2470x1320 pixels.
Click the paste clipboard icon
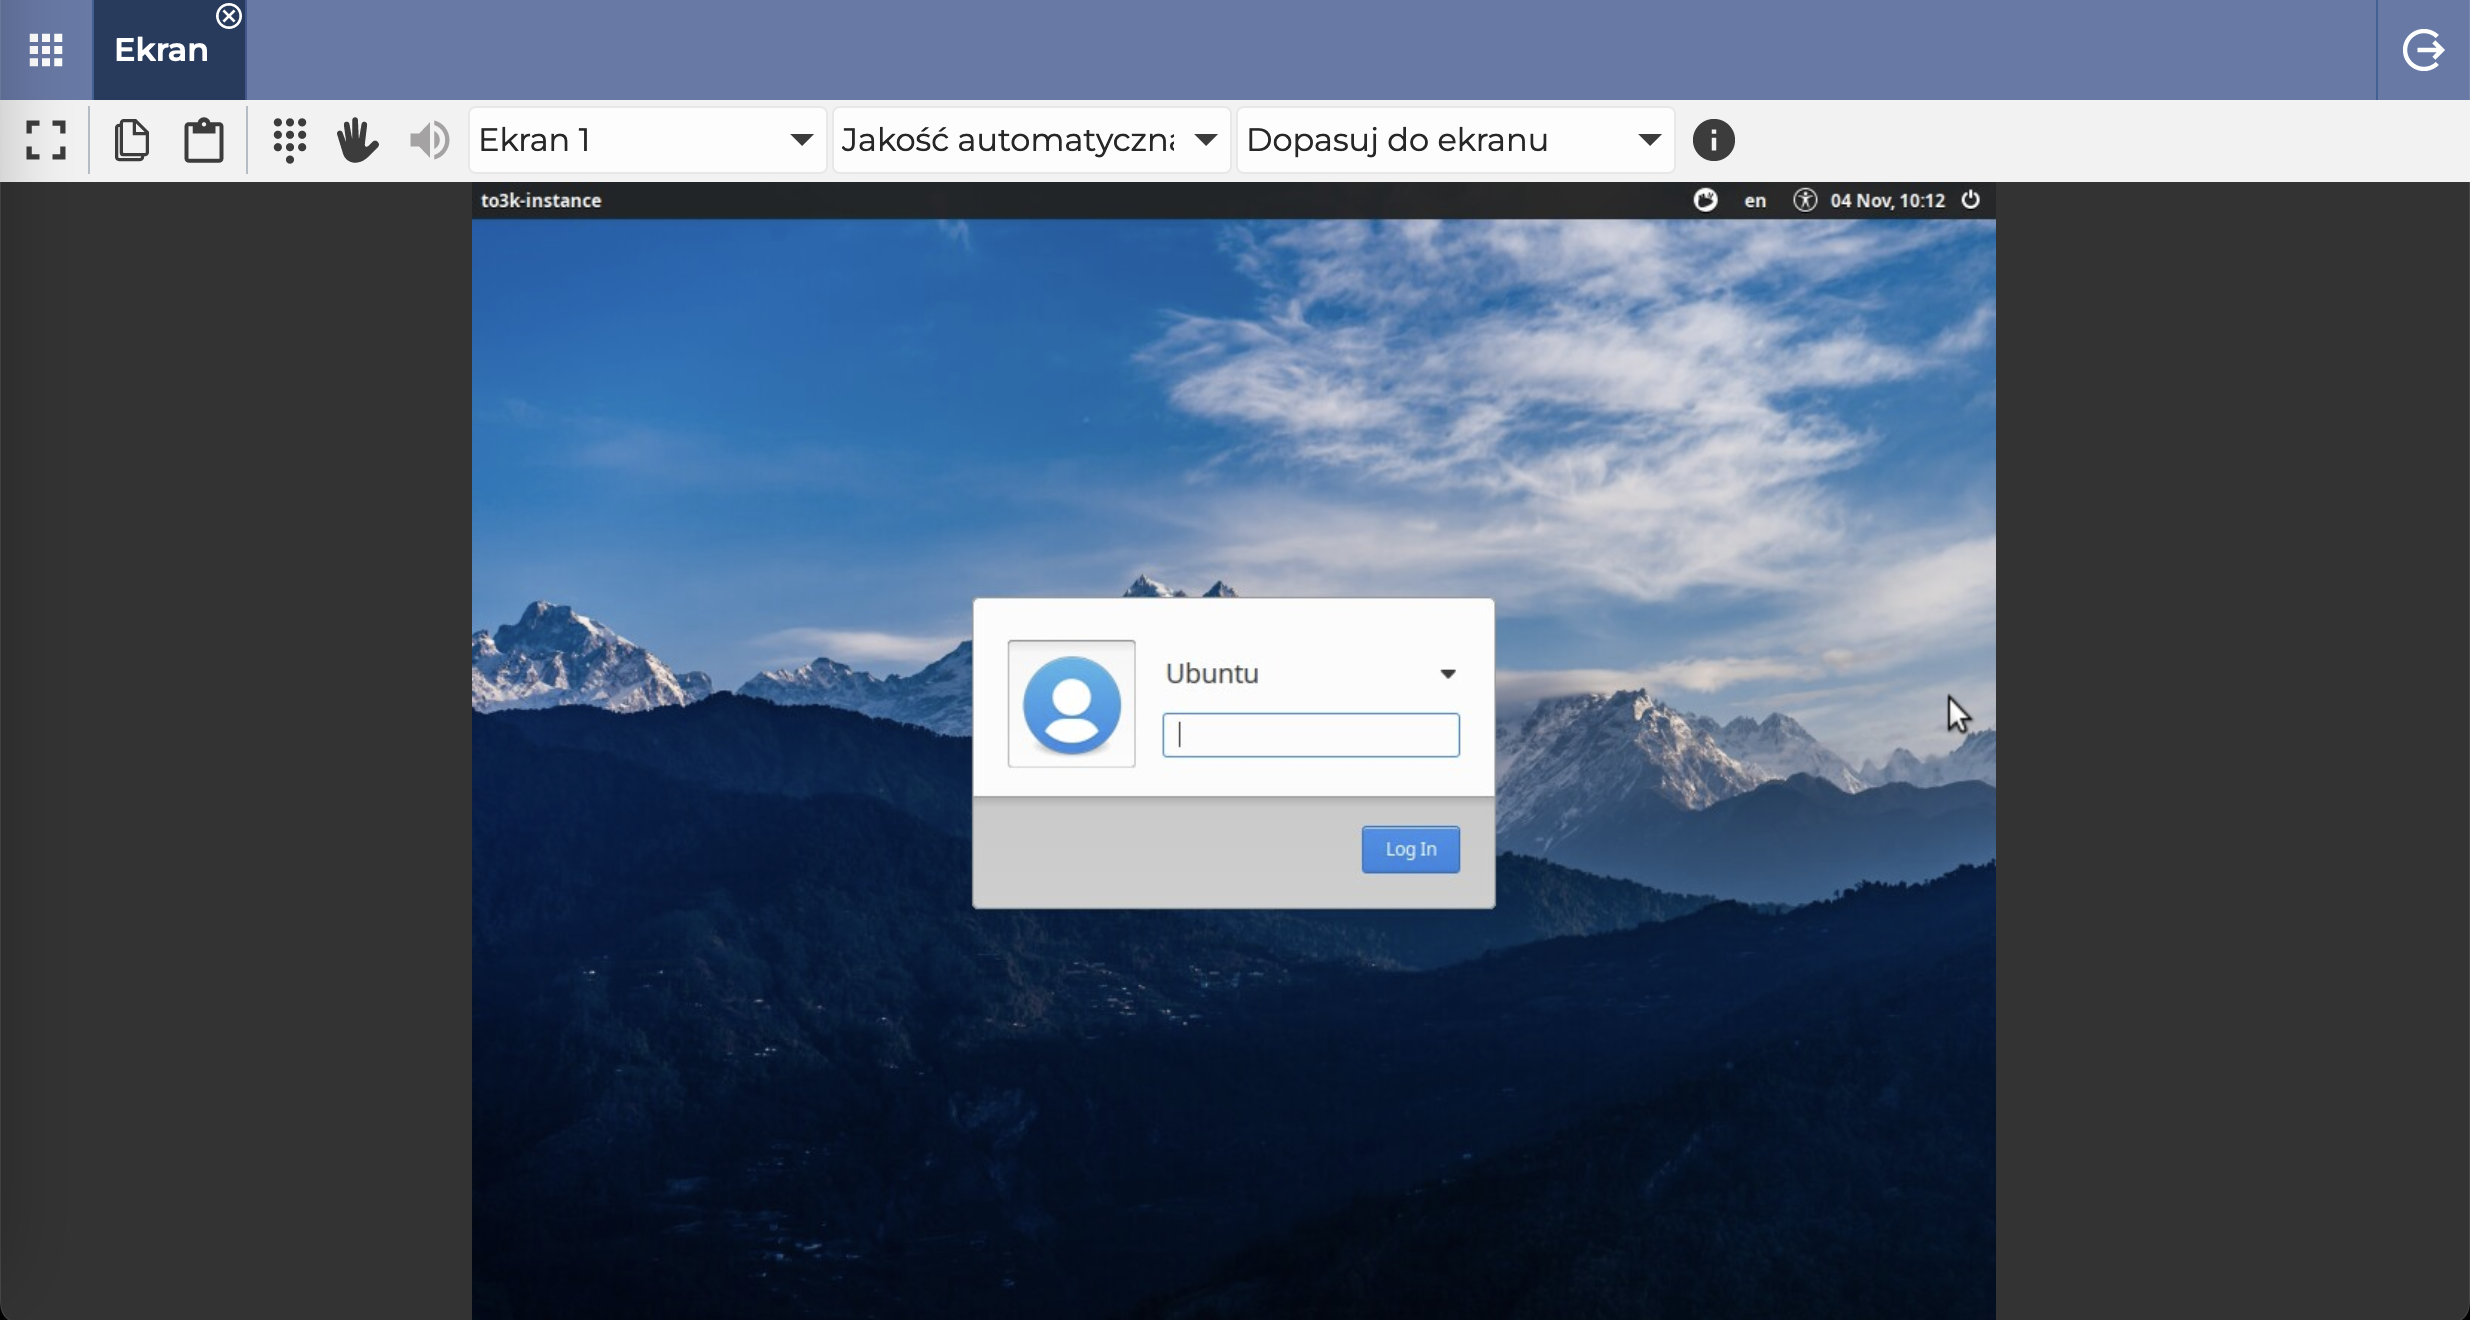click(204, 140)
